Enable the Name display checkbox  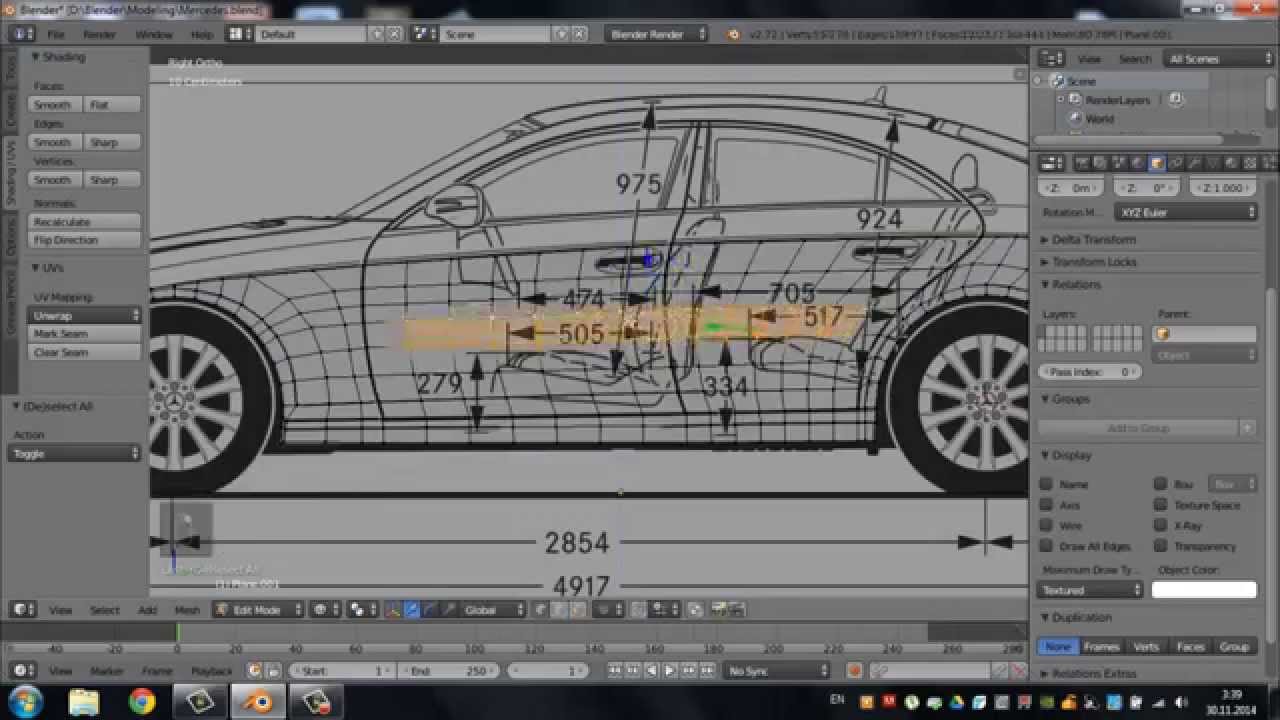[x=1046, y=484]
